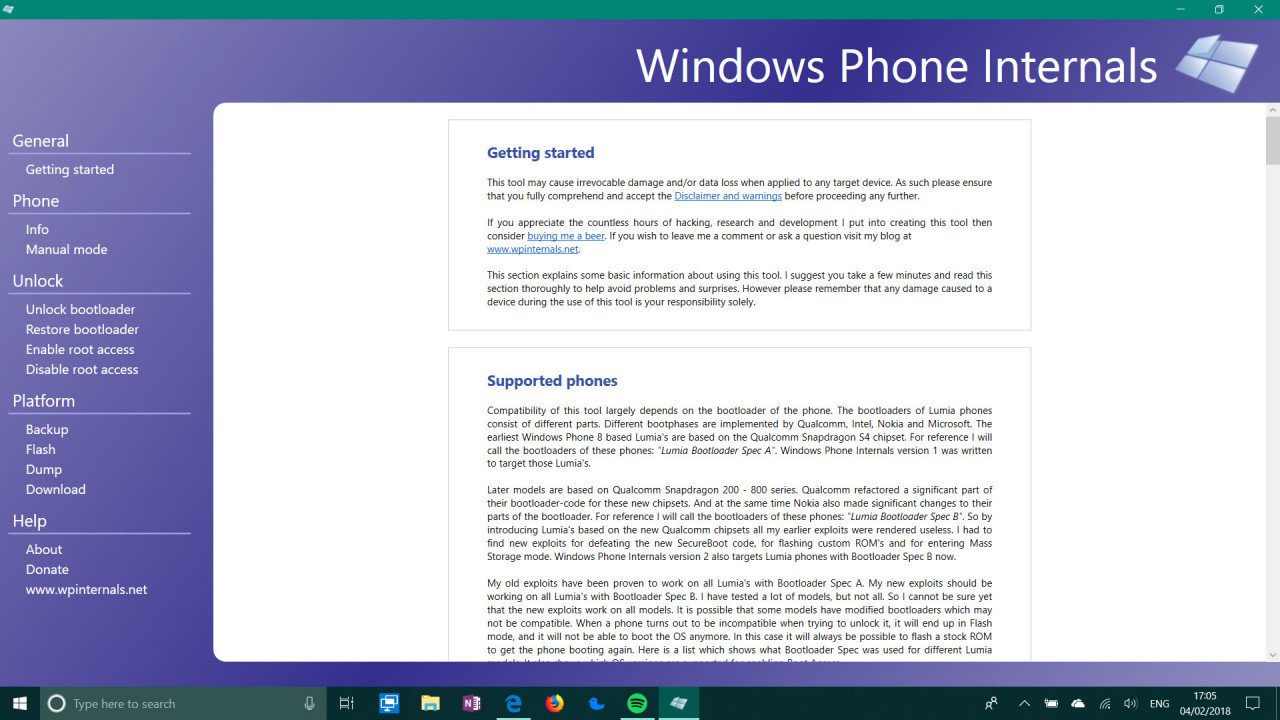Show hidden system tray icons
This screenshot has width=1280, height=720.
pos(1024,703)
